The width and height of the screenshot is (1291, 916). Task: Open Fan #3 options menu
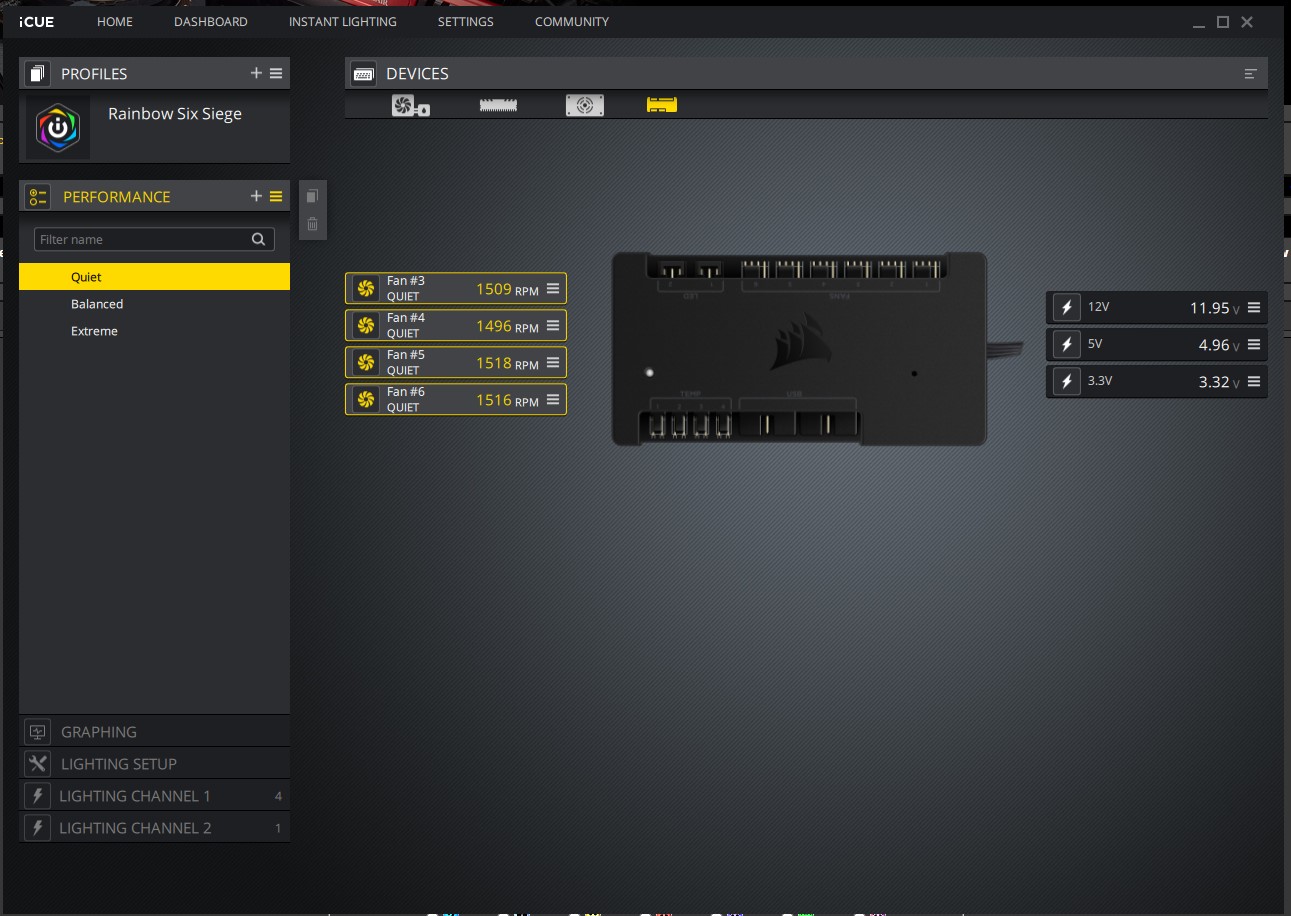point(553,288)
